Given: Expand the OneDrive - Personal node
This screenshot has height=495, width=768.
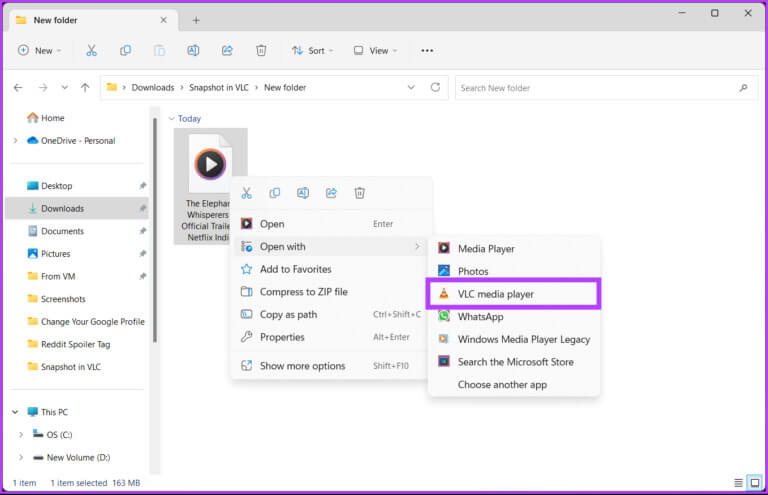Looking at the screenshot, I should pyautogui.click(x=15, y=141).
